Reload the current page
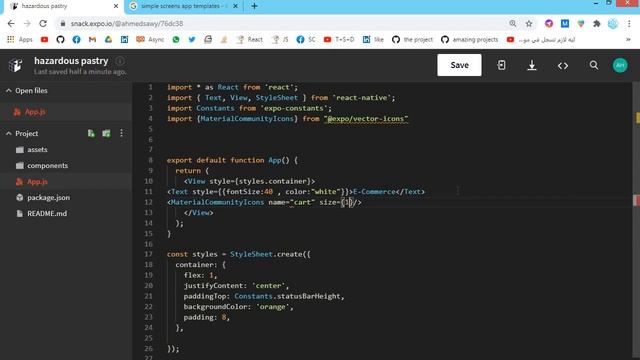Viewport: 640px width, 360px height. [x=43, y=24]
